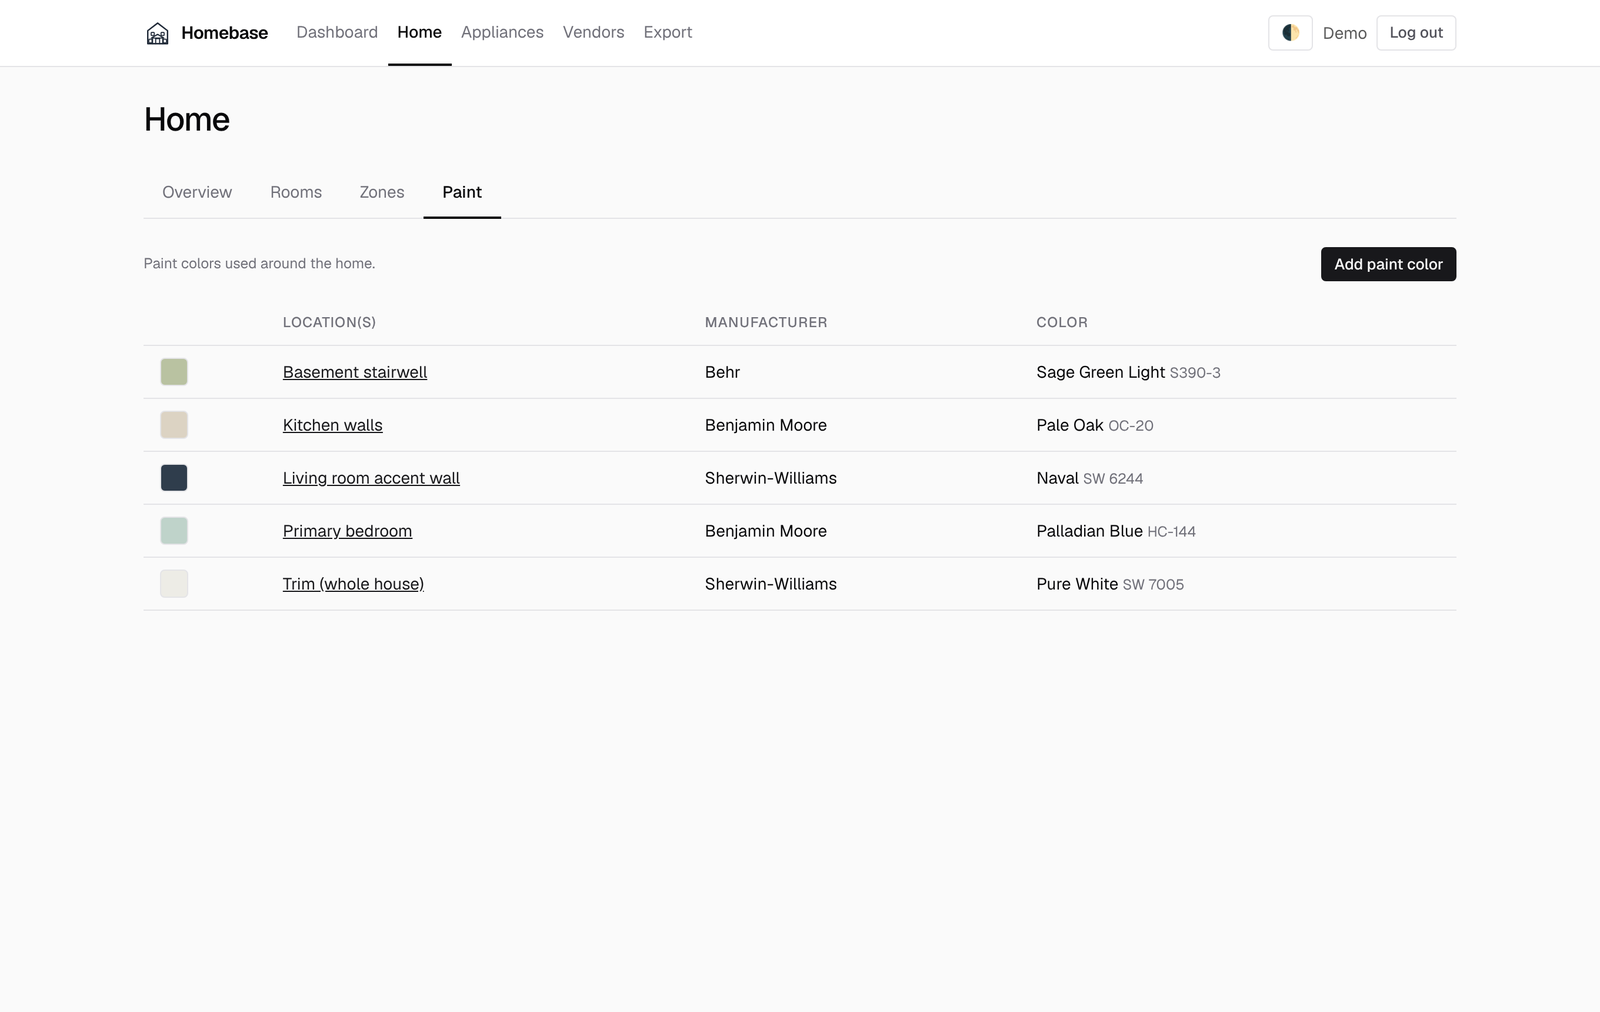The width and height of the screenshot is (1600, 1012).
Task: Click the Palladian Blue color swatch
Action: (174, 531)
